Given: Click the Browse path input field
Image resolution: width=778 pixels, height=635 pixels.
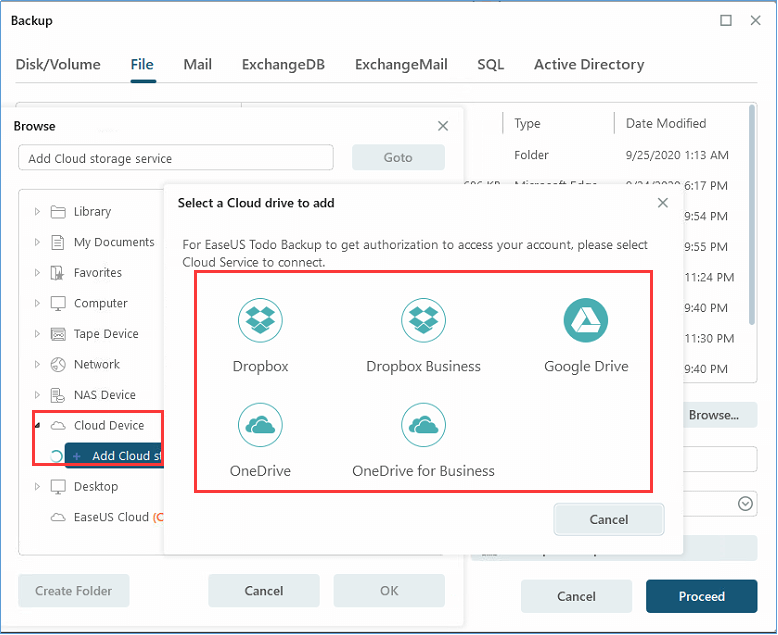Looking at the screenshot, I should 176,158.
